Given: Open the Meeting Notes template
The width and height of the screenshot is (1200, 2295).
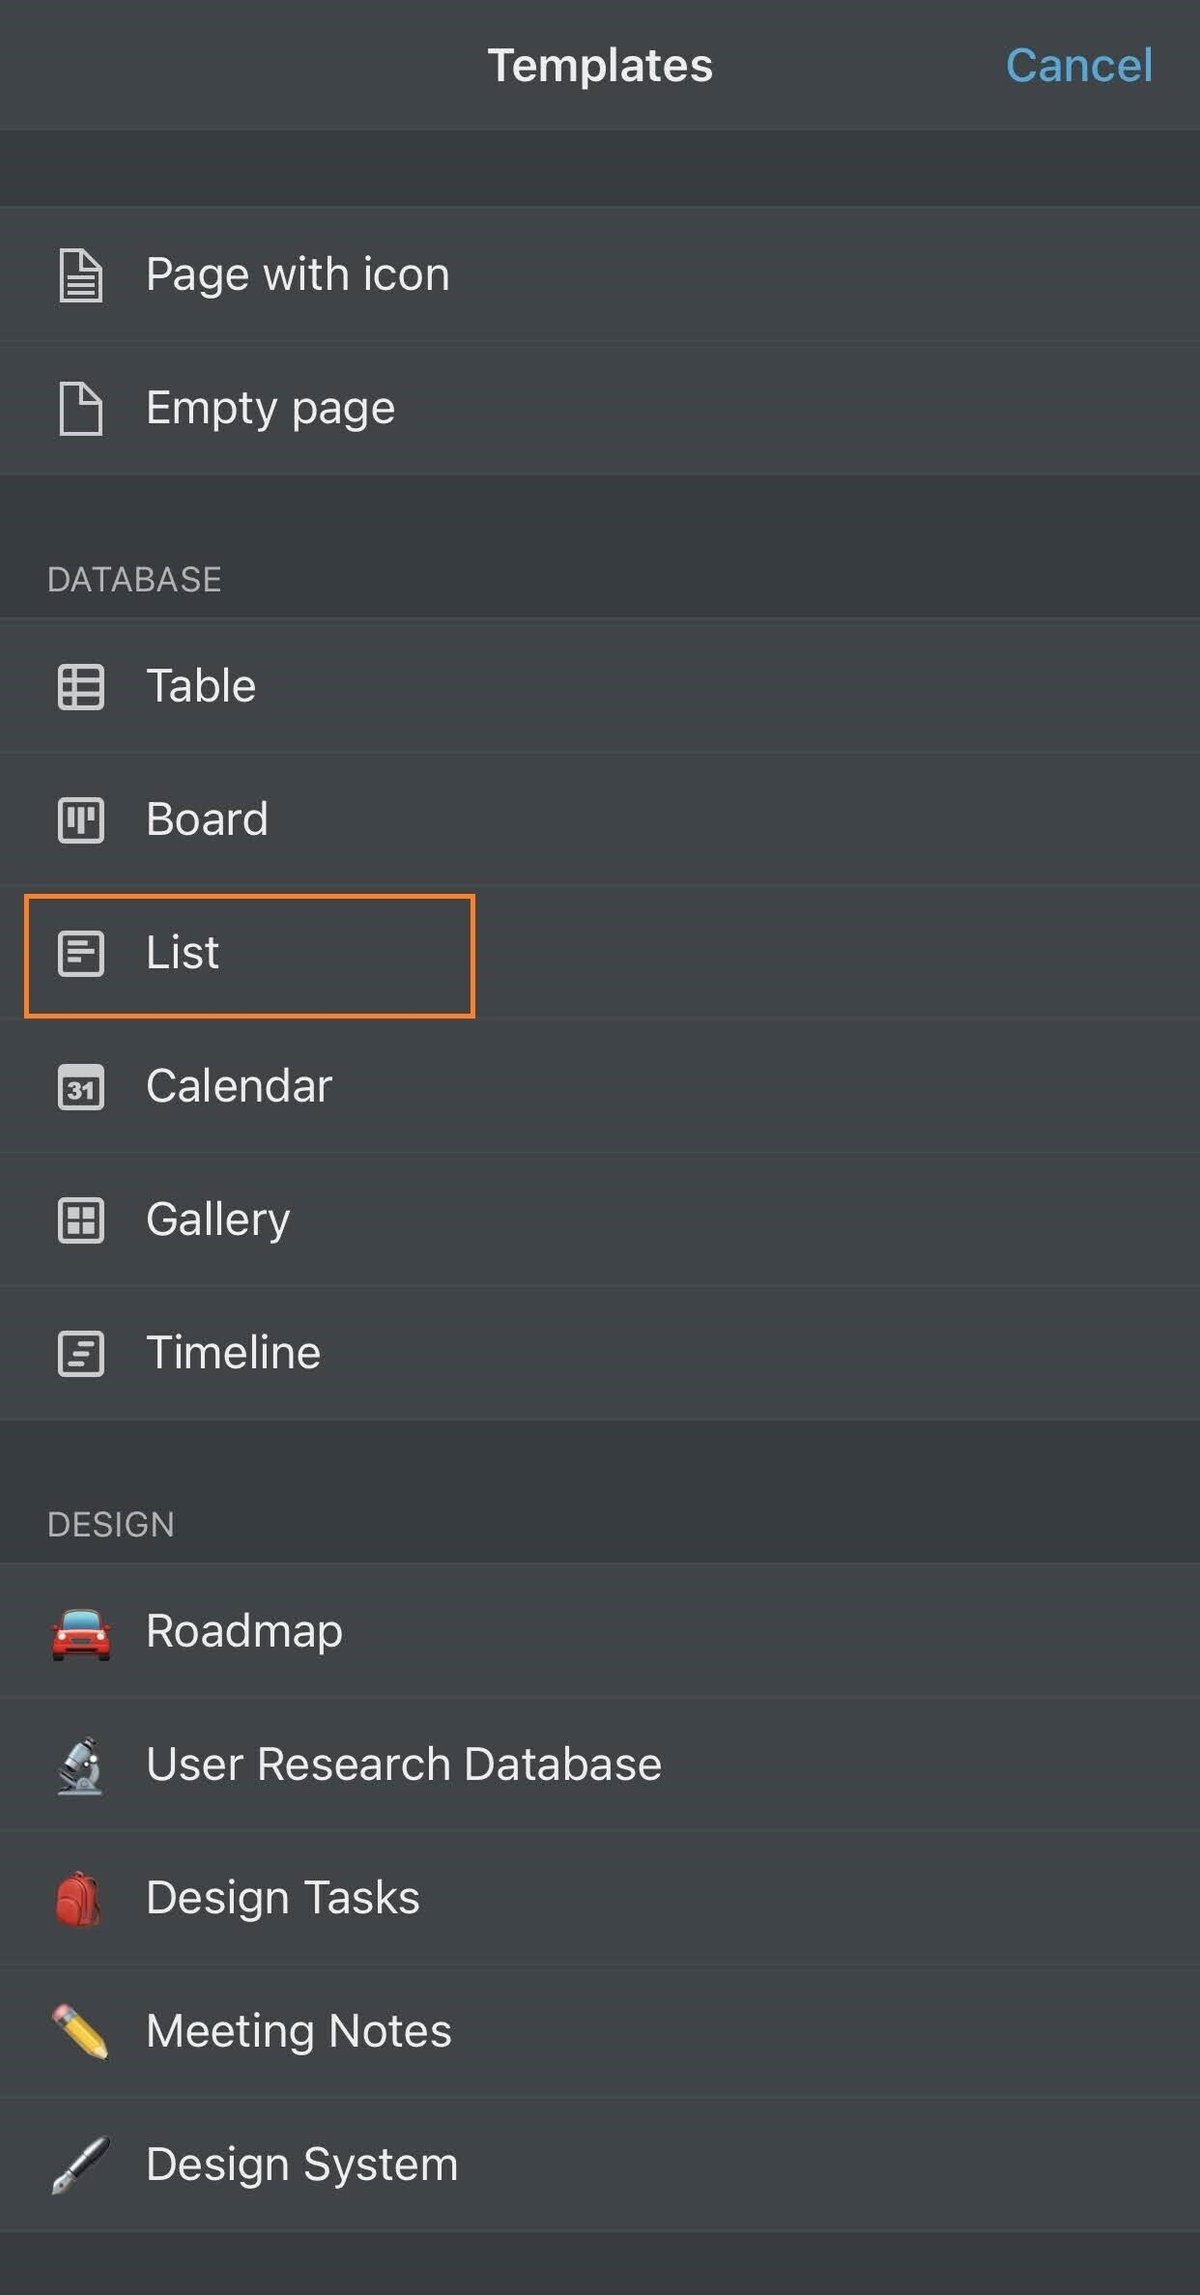Looking at the screenshot, I should pos(298,2031).
